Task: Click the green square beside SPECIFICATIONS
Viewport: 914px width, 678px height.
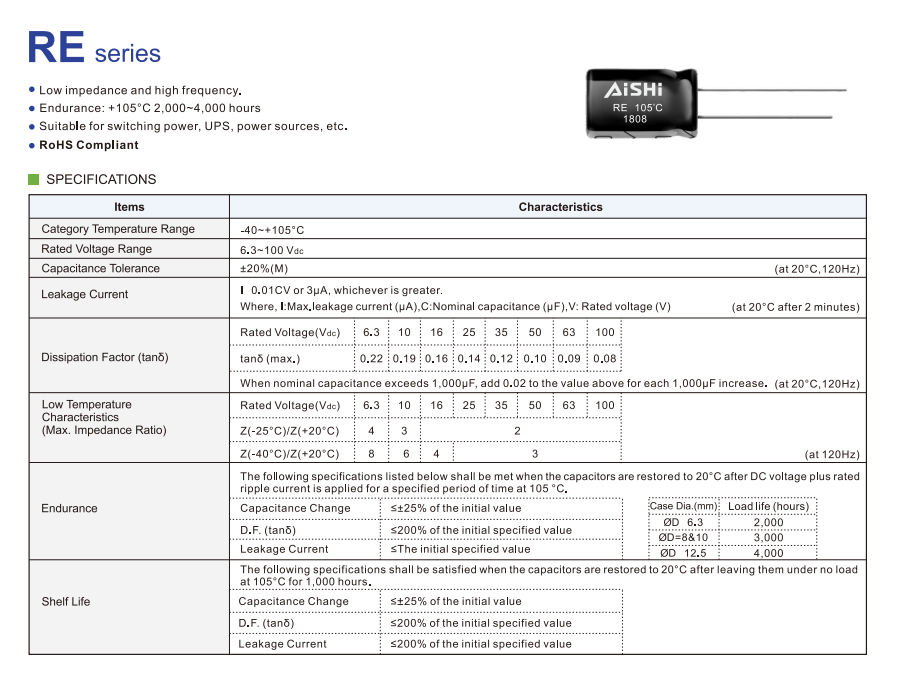Action: click(x=33, y=180)
